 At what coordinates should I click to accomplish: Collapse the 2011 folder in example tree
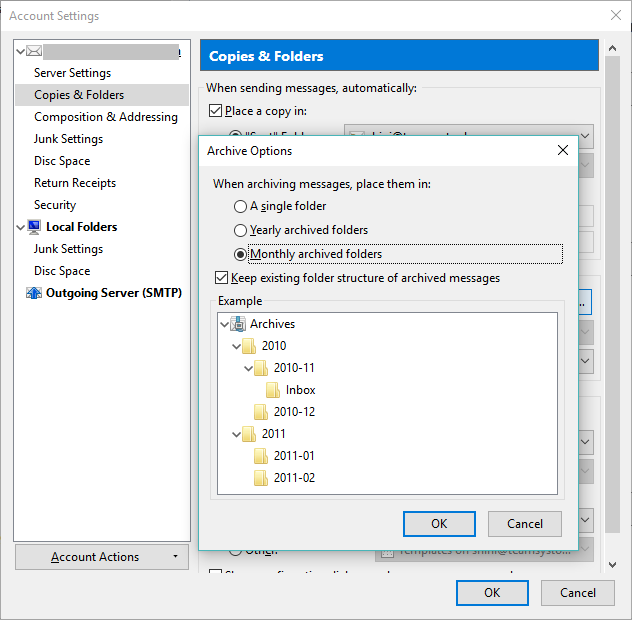[236, 434]
